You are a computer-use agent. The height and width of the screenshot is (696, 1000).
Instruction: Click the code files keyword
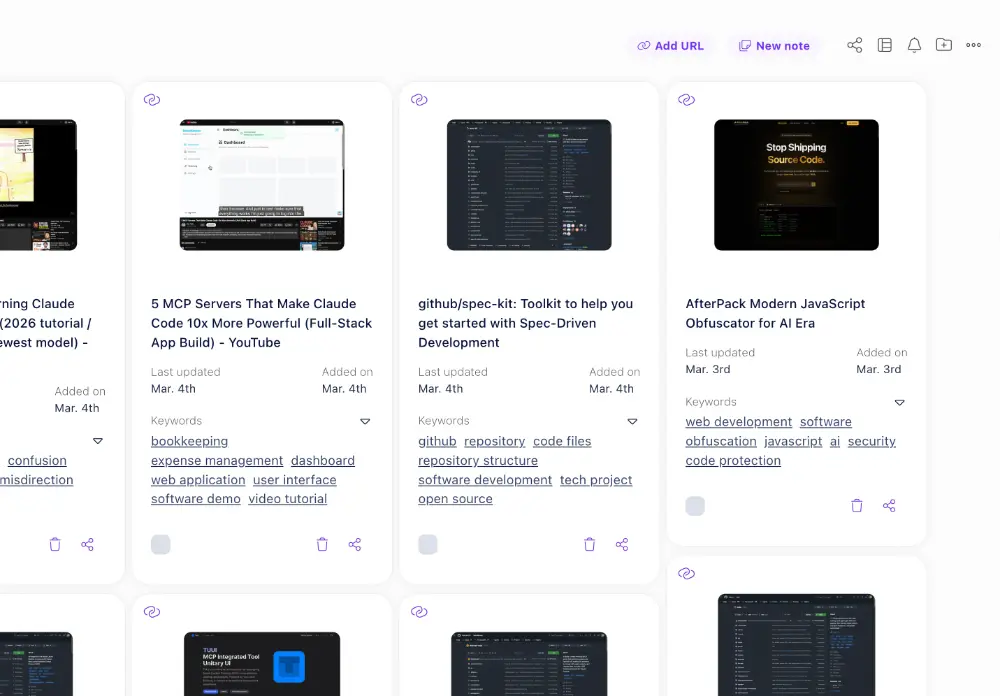(x=562, y=441)
